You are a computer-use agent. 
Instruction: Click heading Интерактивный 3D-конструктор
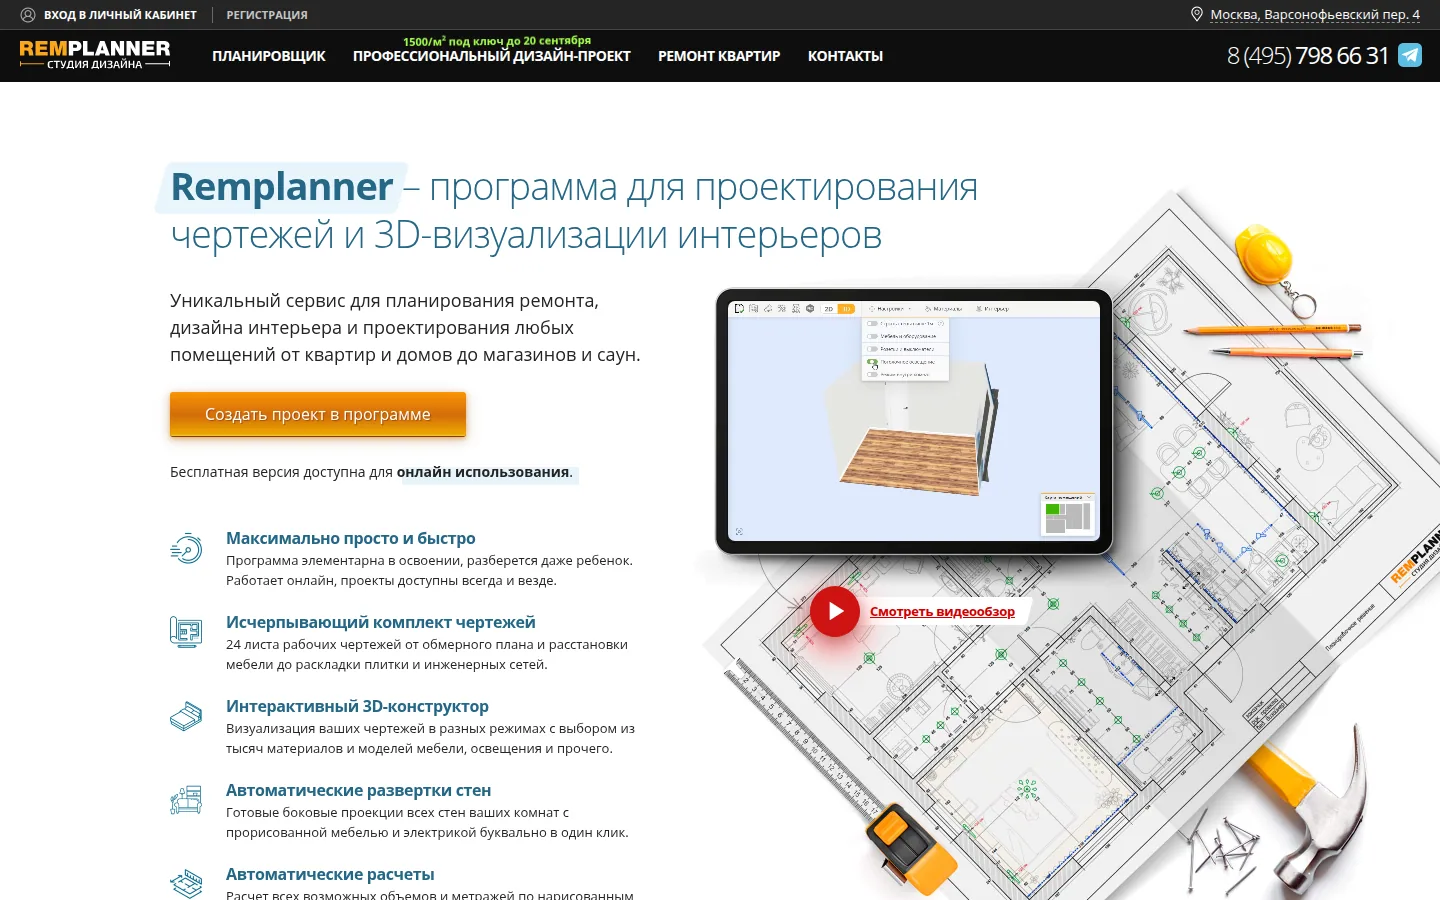click(357, 706)
